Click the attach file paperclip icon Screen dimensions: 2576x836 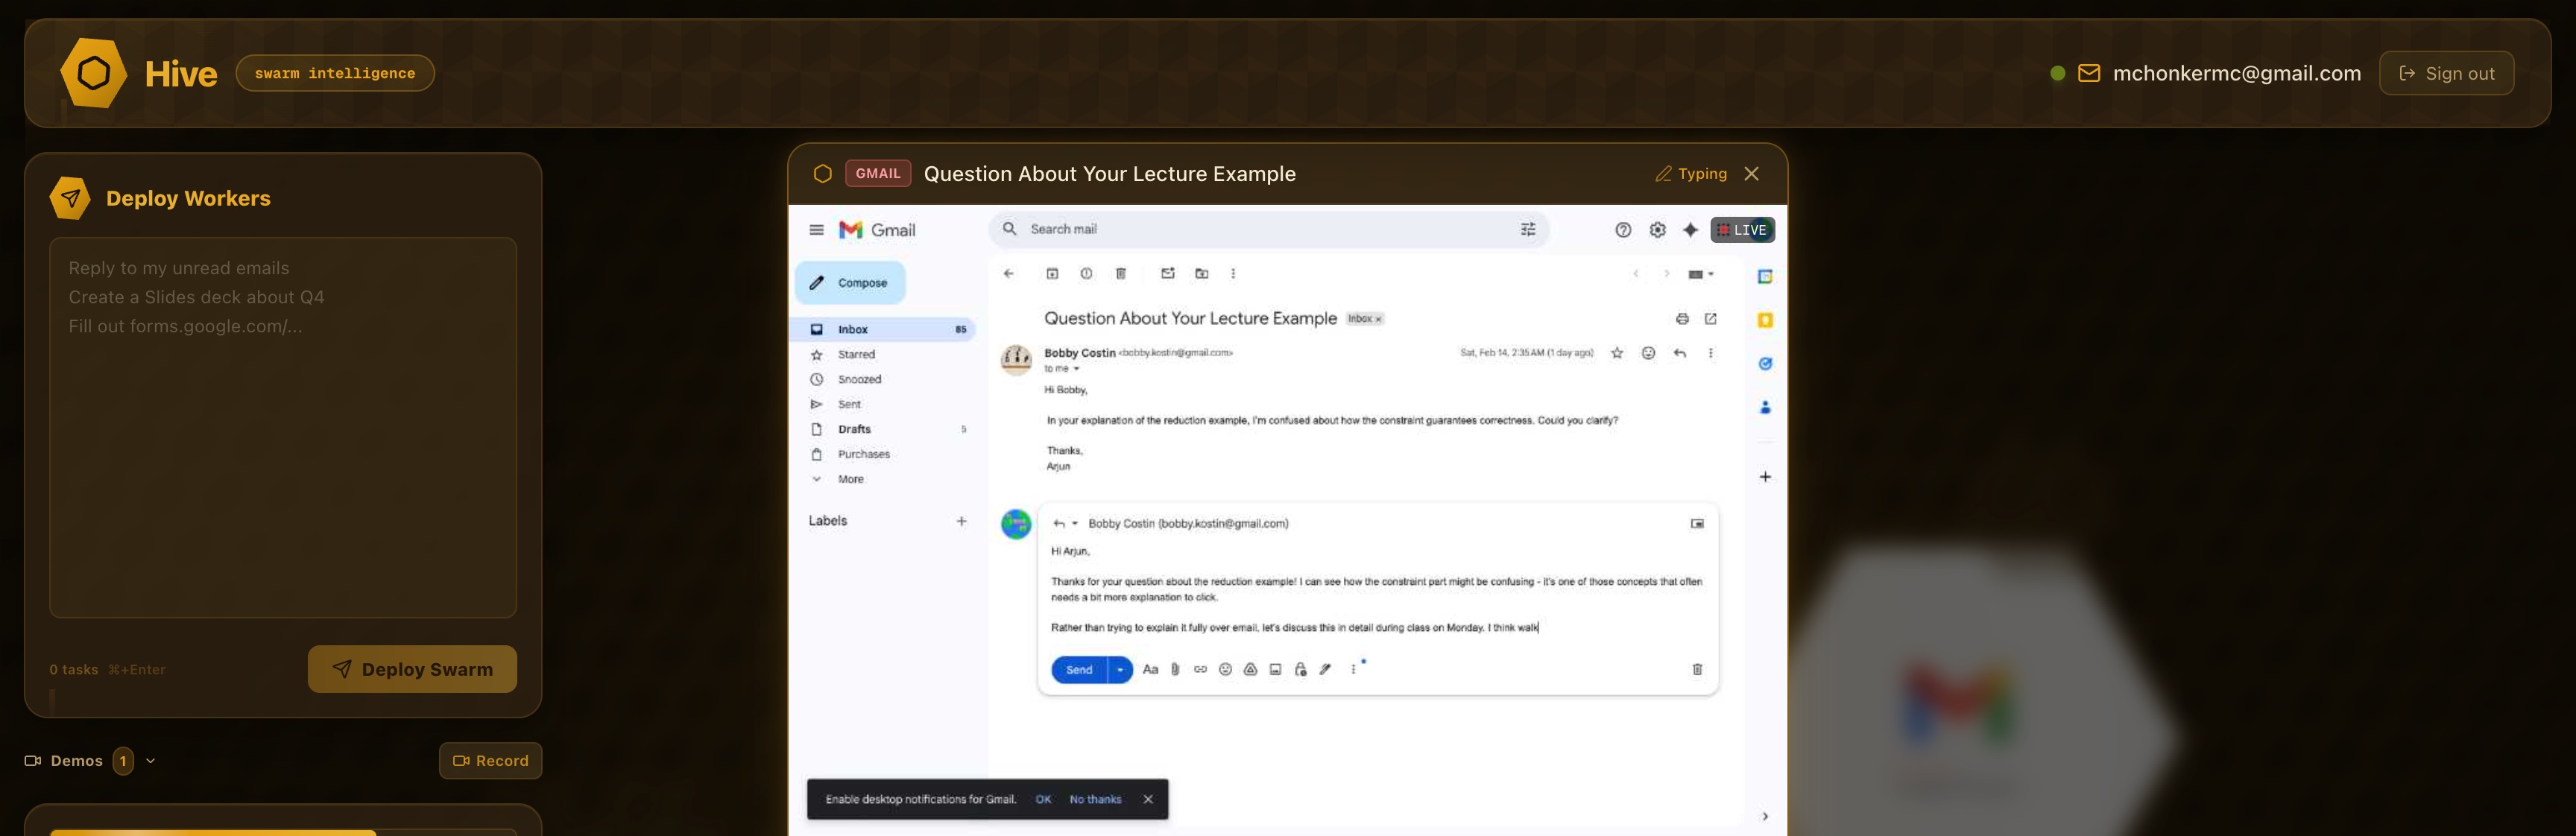pos(1175,670)
